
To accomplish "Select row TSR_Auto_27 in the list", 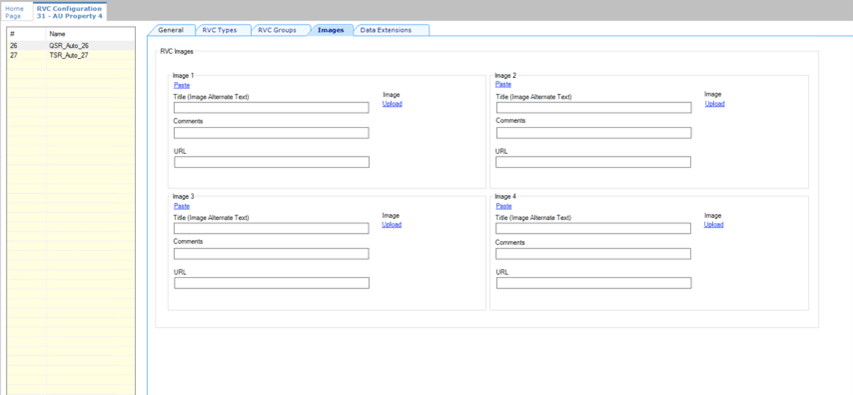I will [x=71, y=55].
